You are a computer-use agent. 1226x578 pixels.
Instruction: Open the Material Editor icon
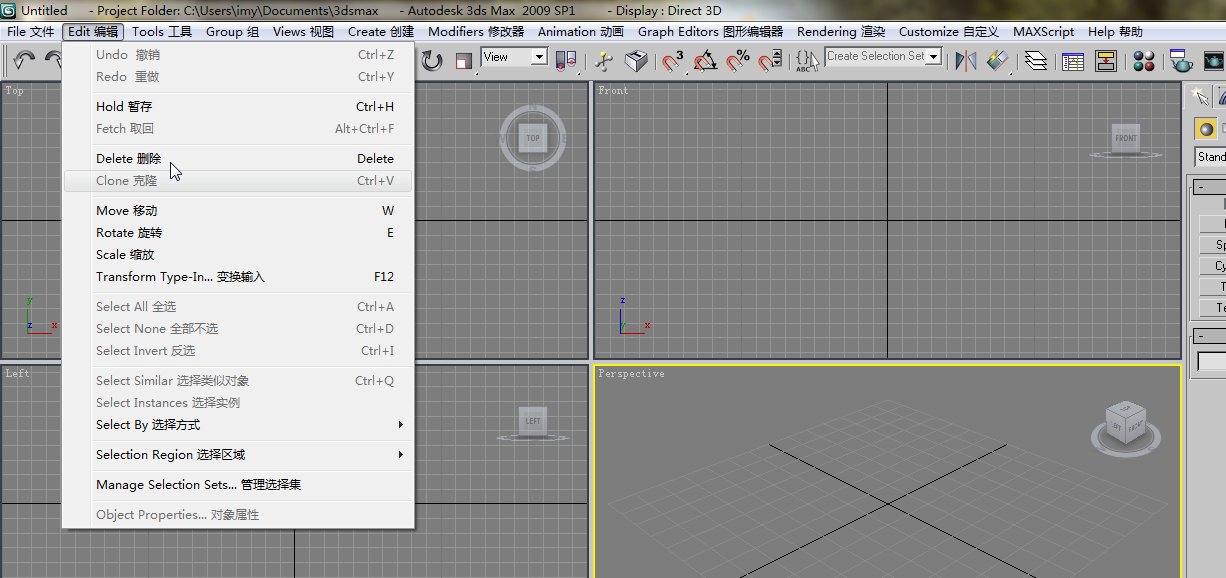point(1144,60)
